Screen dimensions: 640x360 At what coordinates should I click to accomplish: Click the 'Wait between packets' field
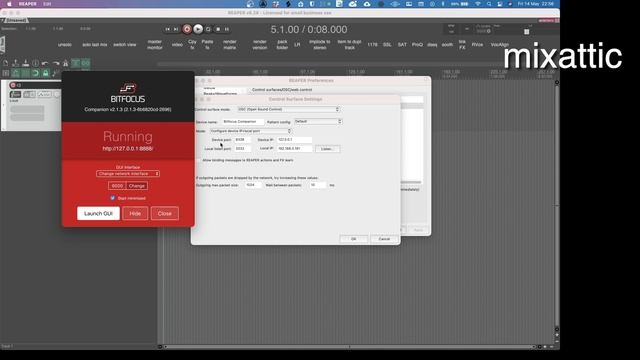318,185
